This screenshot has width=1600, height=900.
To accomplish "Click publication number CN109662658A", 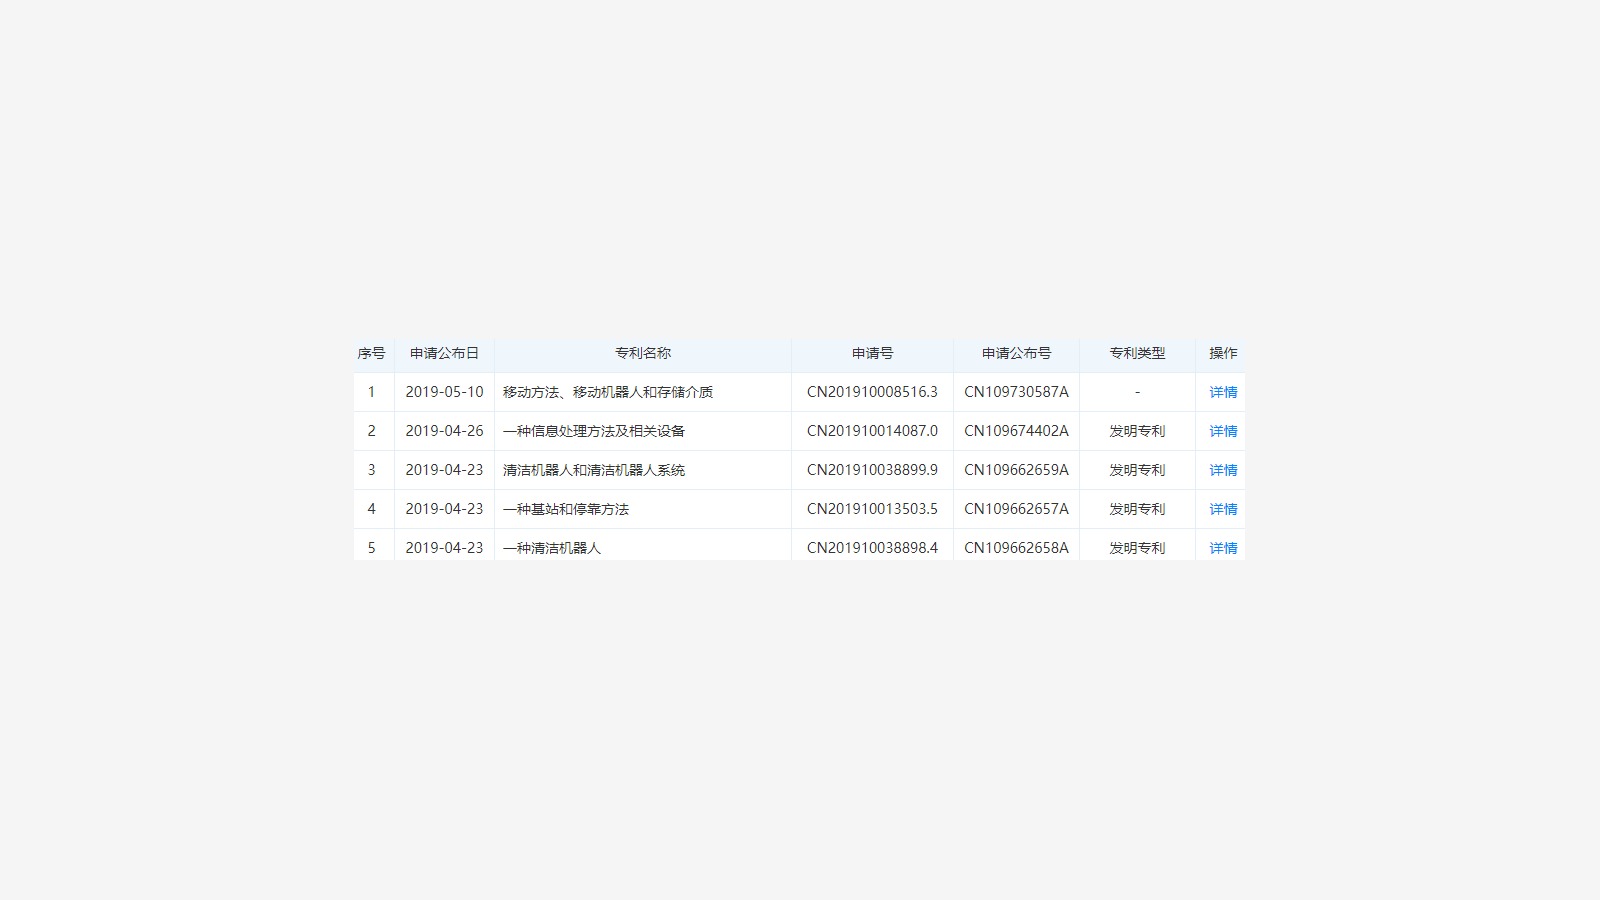I will [x=1016, y=548].
